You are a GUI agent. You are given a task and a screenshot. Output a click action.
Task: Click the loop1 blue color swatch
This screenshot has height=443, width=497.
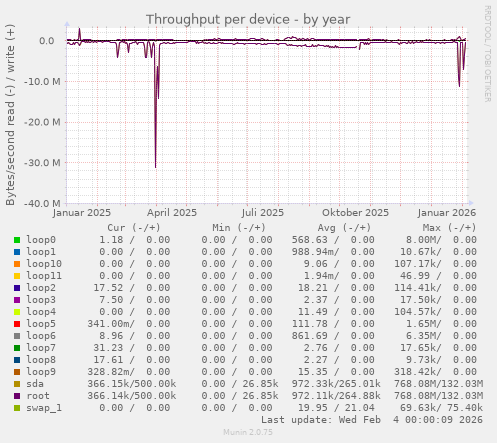point(17,252)
